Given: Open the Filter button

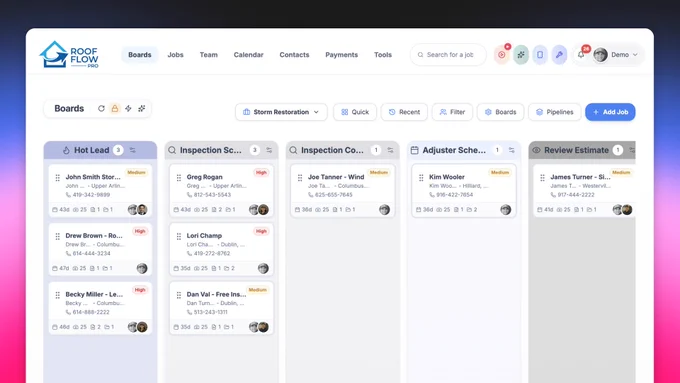Looking at the screenshot, I should (452, 112).
